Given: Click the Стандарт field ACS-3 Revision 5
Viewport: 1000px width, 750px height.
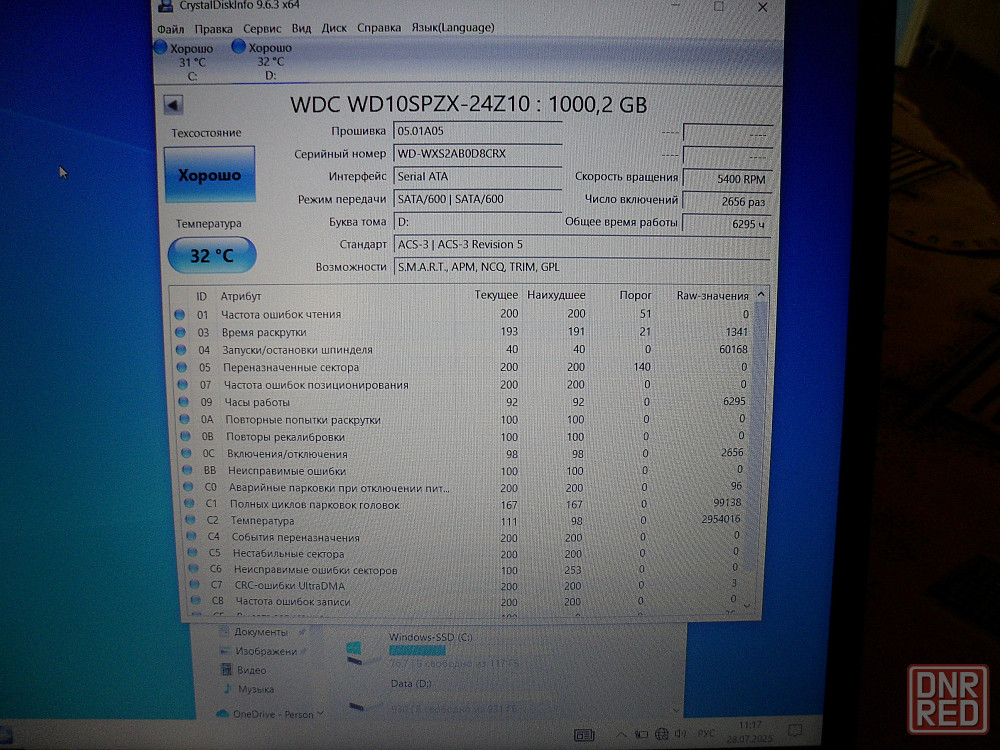Looking at the screenshot, I should [582, 244].
